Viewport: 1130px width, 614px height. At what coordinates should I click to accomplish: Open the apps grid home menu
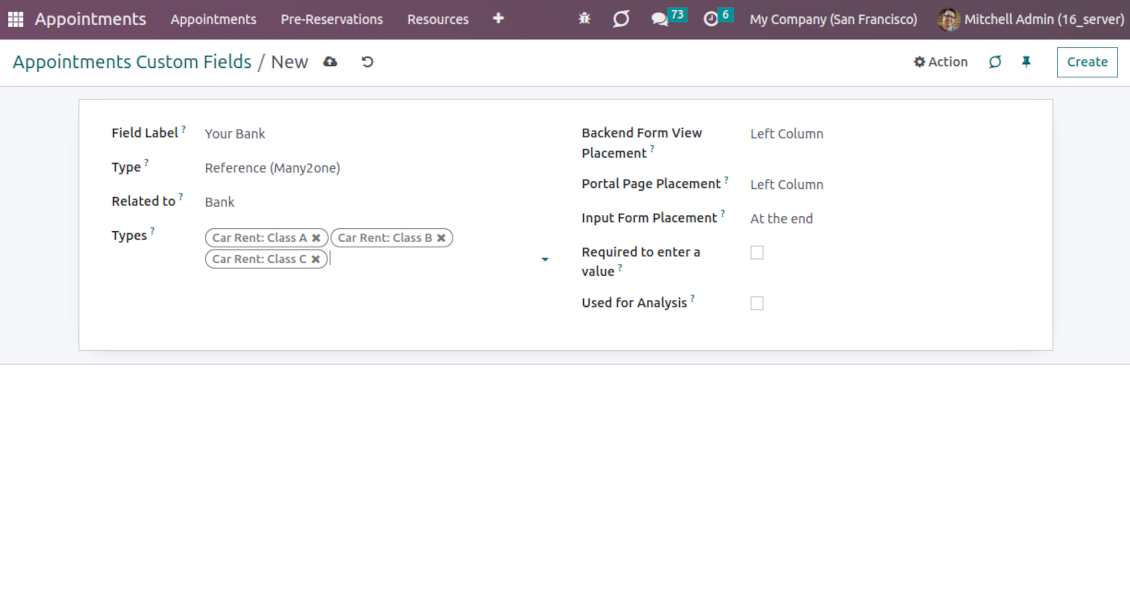click(x=16, y=19)
